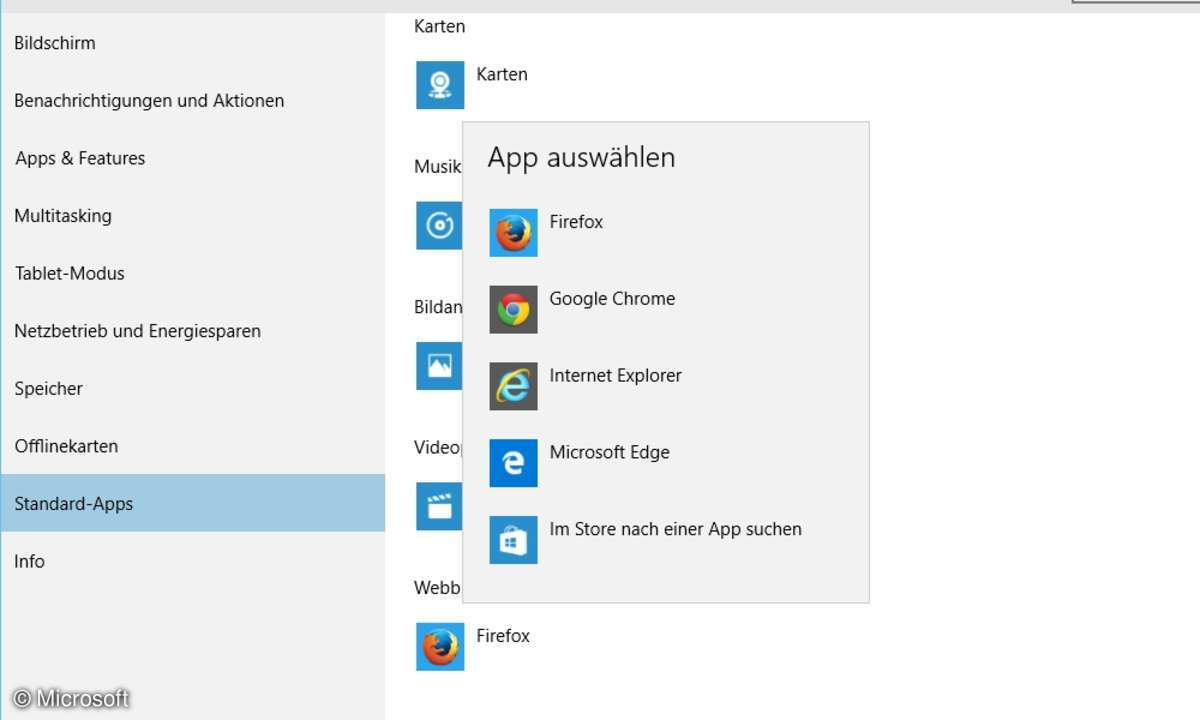Click the Karten default app name
Screen dimensions: 1200x720
(502, 74)
